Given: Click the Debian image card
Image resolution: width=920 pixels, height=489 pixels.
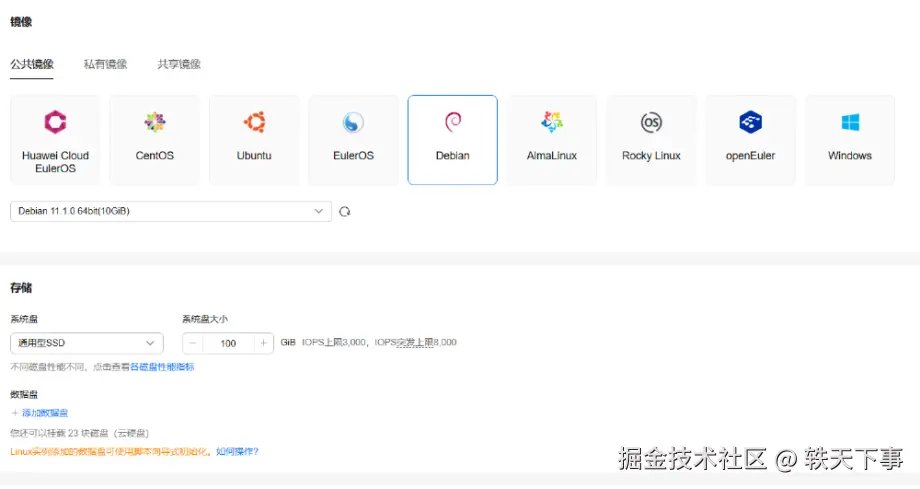Looking at the screenshot, I should pos(453,140).
